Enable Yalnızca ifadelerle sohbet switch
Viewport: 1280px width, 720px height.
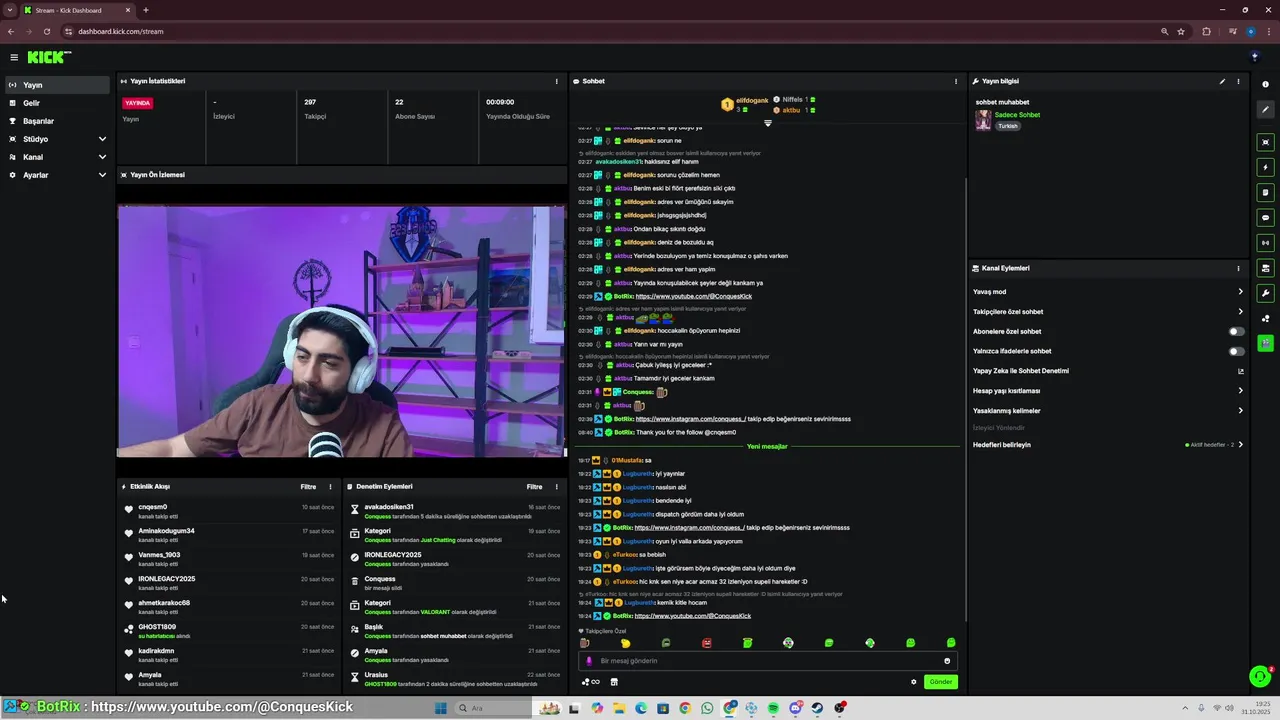[1237, 351]
